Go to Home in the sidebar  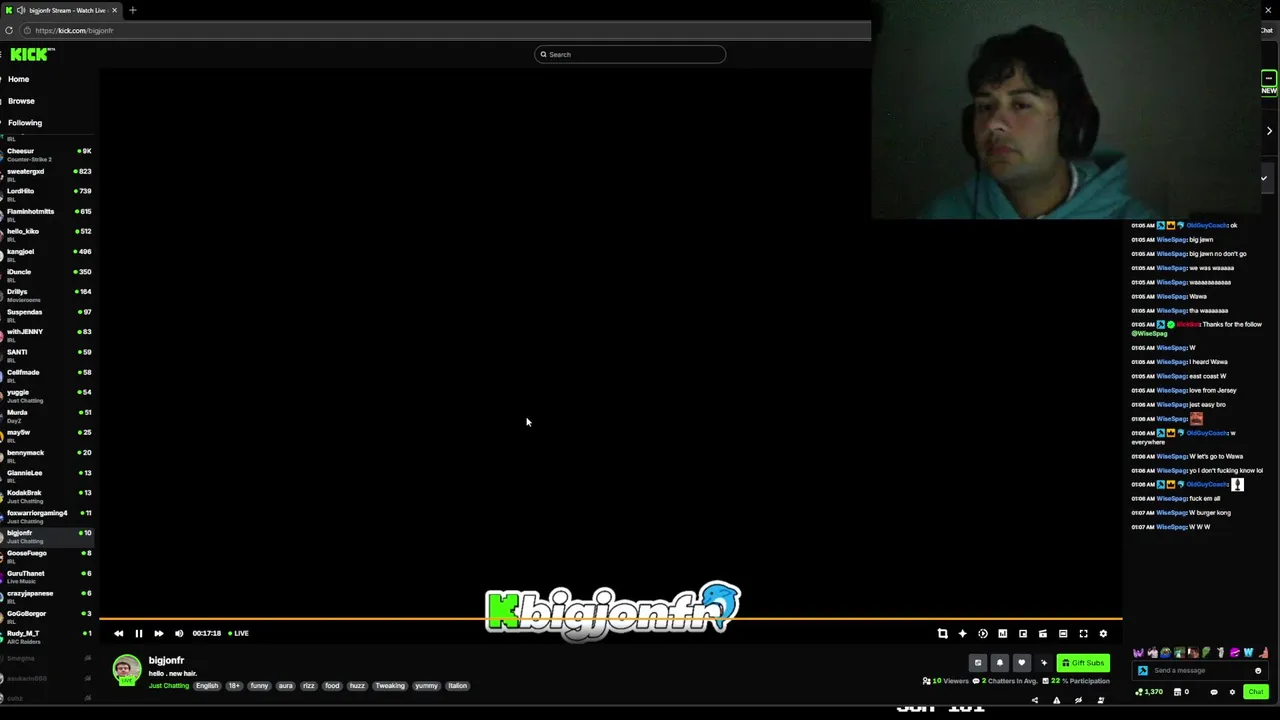pos(19,79)
